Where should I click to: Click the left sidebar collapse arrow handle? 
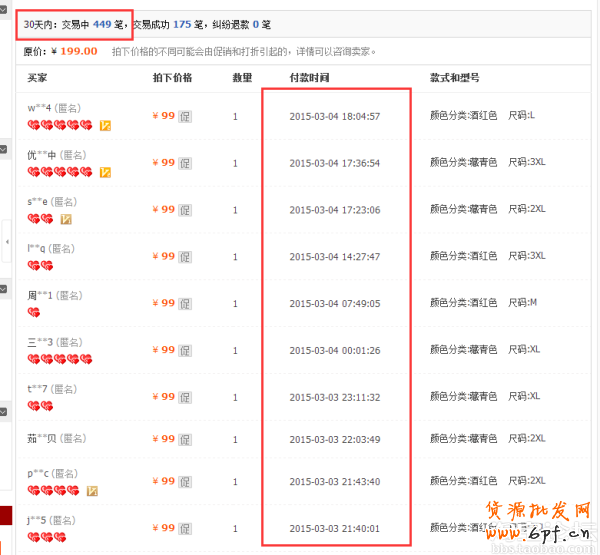click(6, 243)
